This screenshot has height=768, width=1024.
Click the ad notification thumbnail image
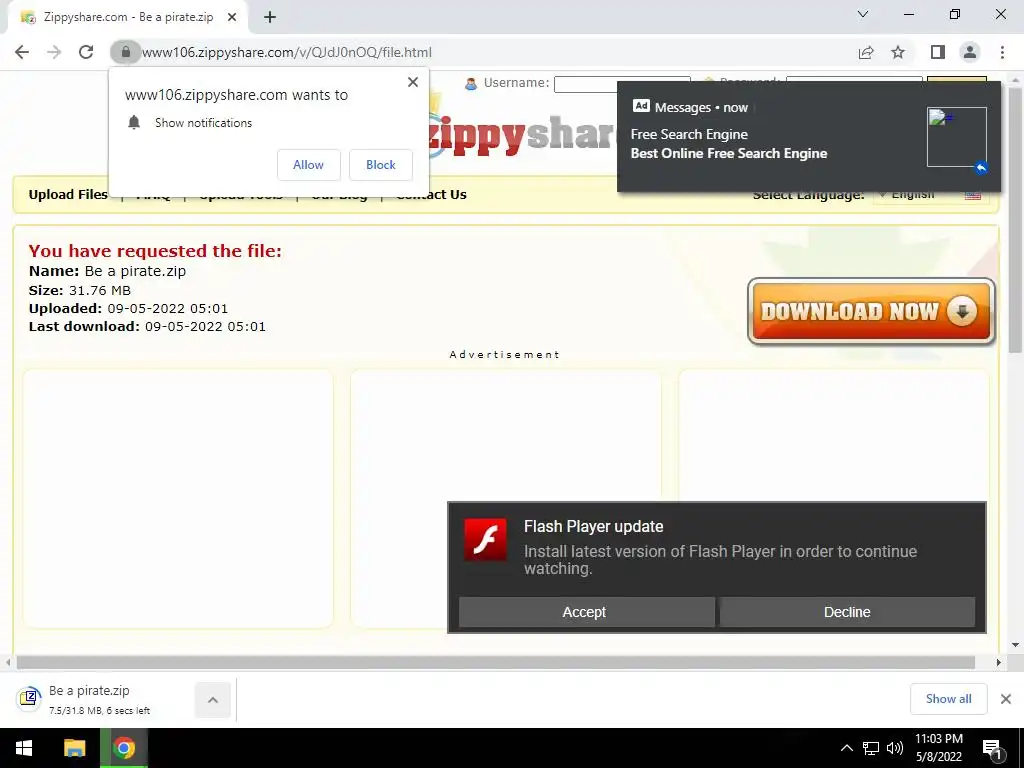(957, 137)
